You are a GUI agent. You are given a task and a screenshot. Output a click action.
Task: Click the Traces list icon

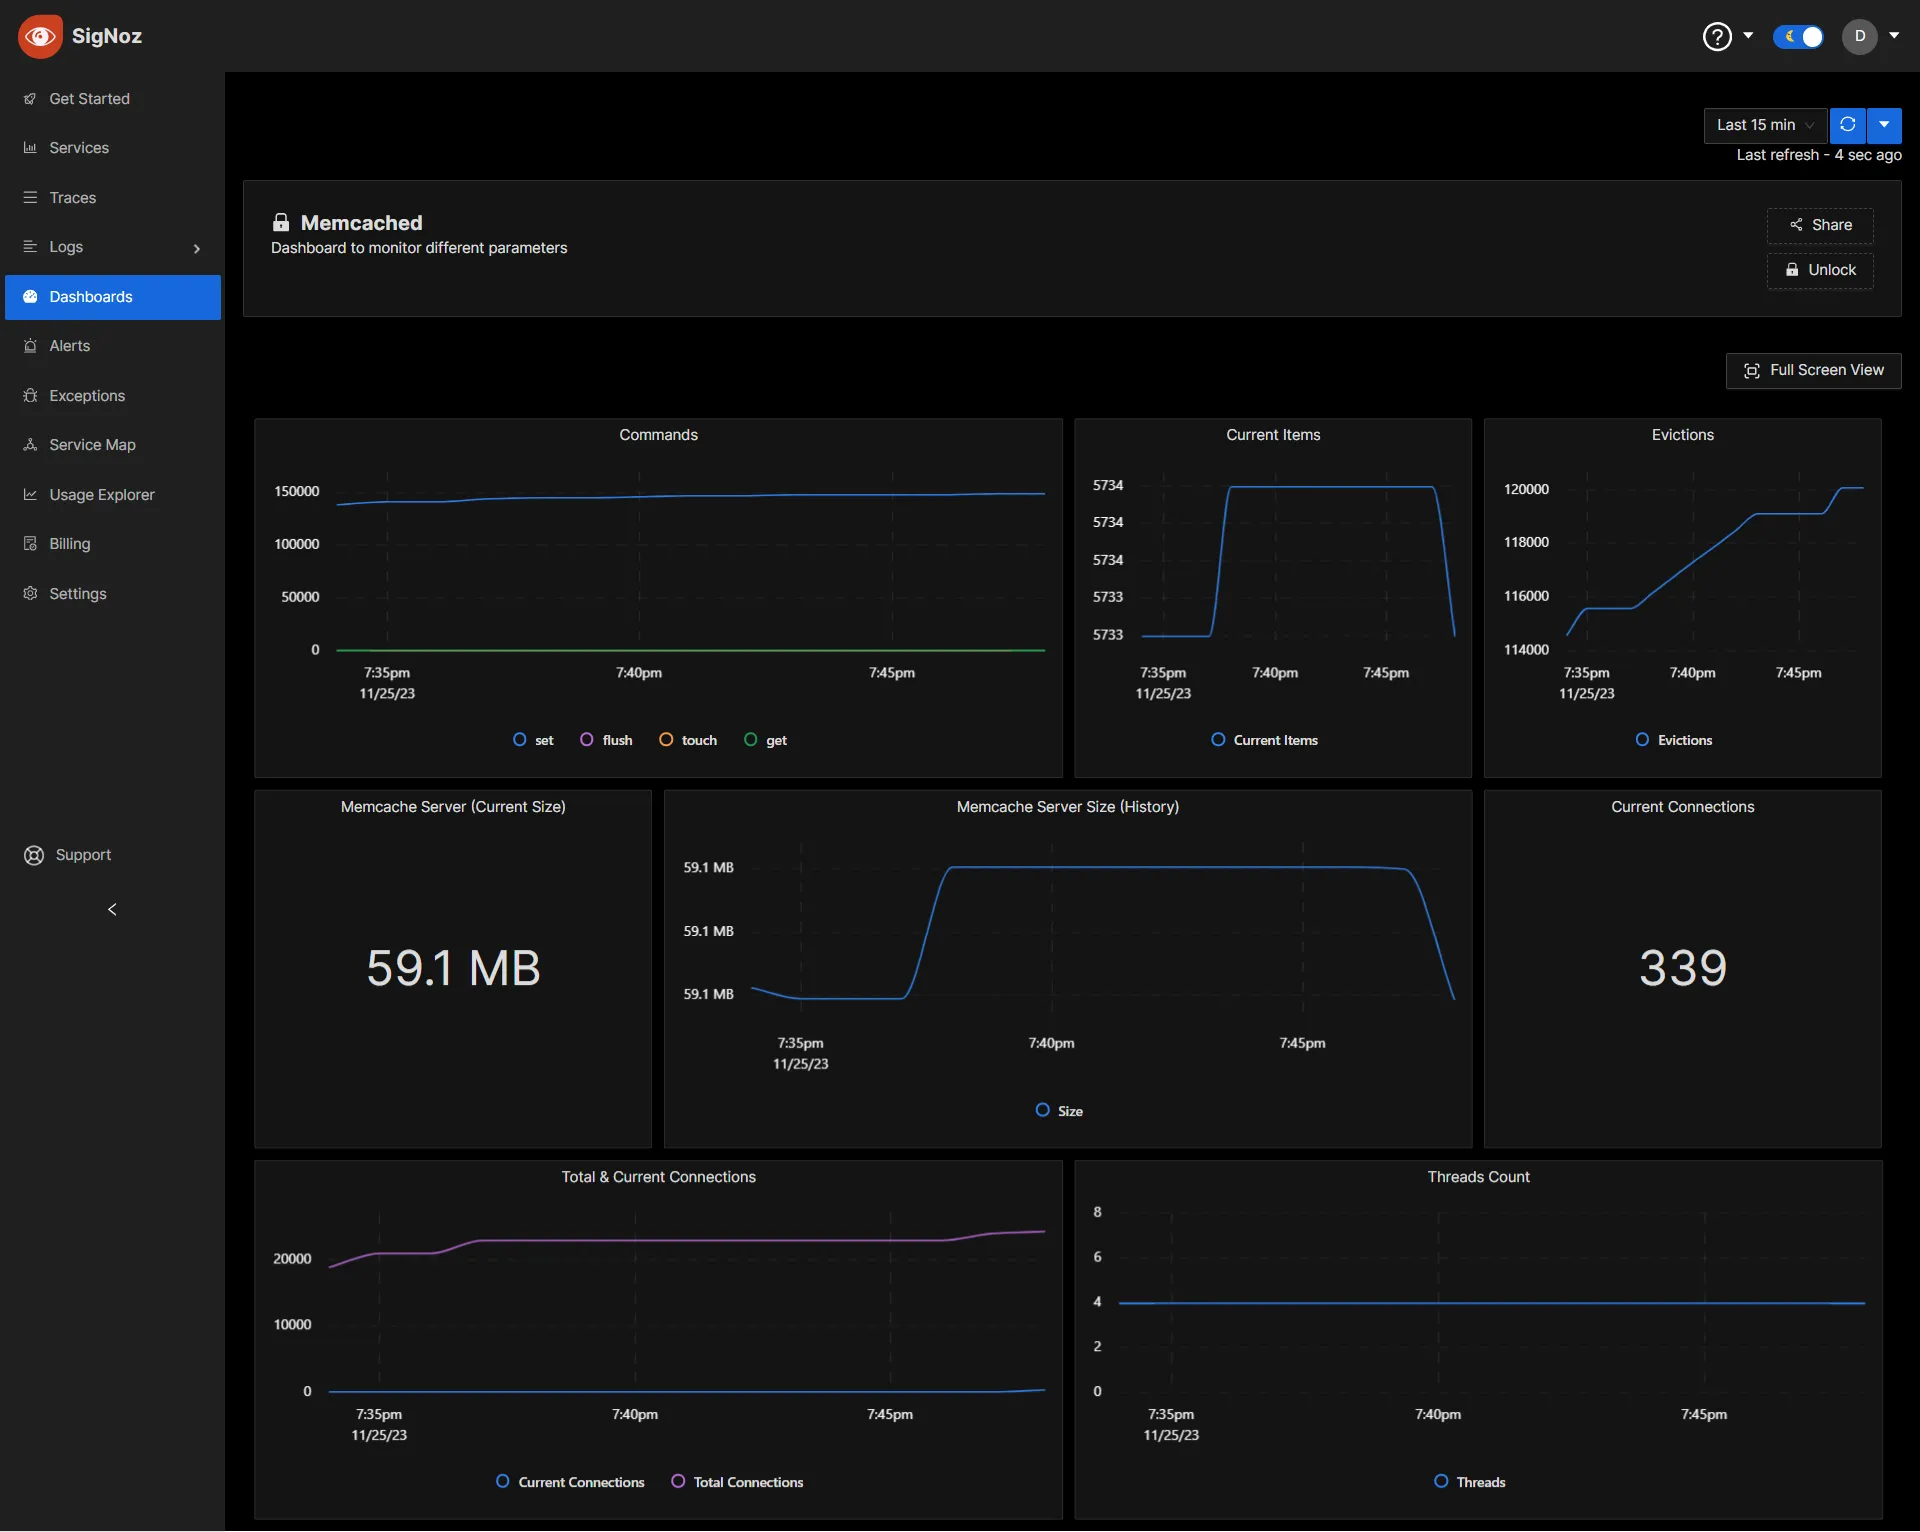click(30, 198)
